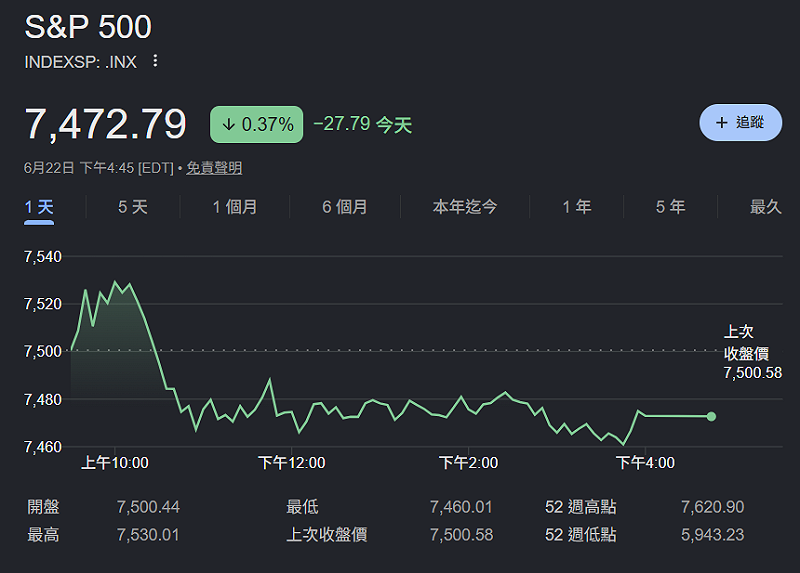This screenshot has height=573, width=800.
Task: Click the 追蹤 follow button
Action: coord(740,122)
